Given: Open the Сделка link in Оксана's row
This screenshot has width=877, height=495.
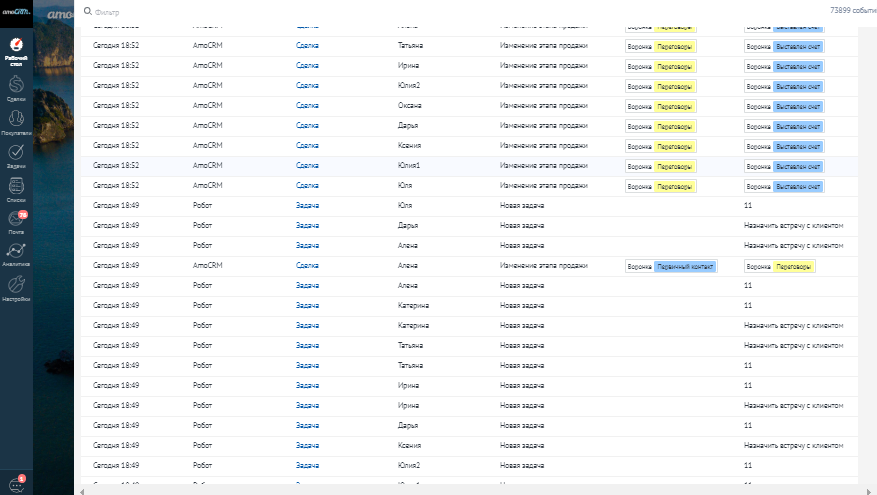Looking at the screenshot, I should click(307, 105).
